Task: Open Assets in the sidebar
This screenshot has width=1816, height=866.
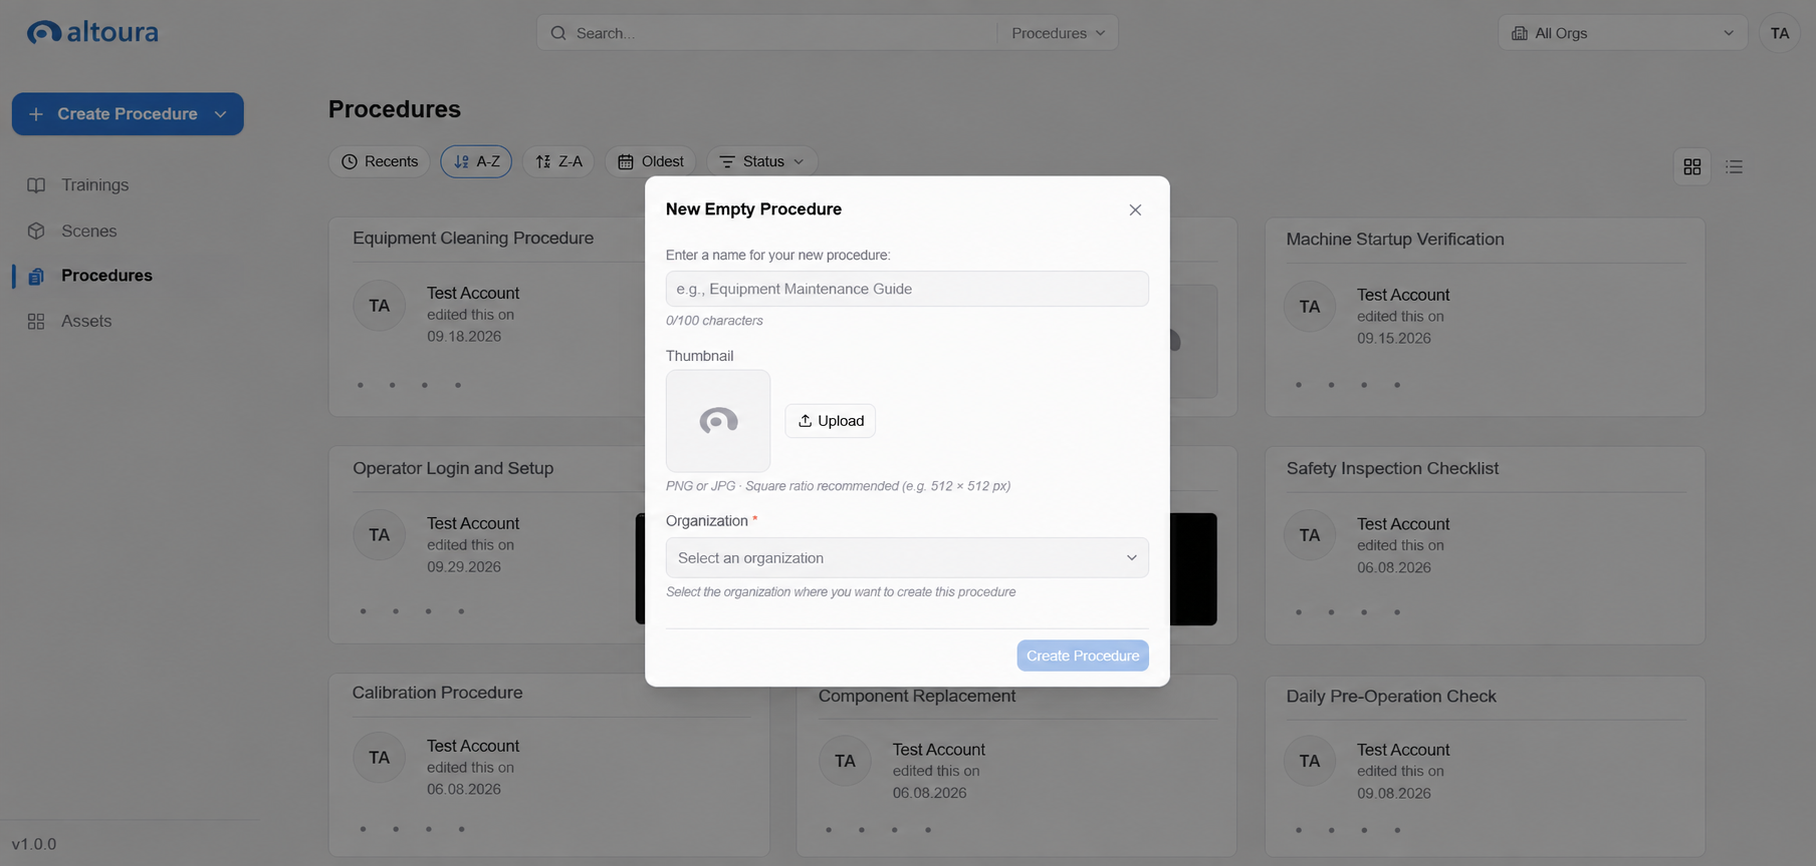Action: click(86, 321)
